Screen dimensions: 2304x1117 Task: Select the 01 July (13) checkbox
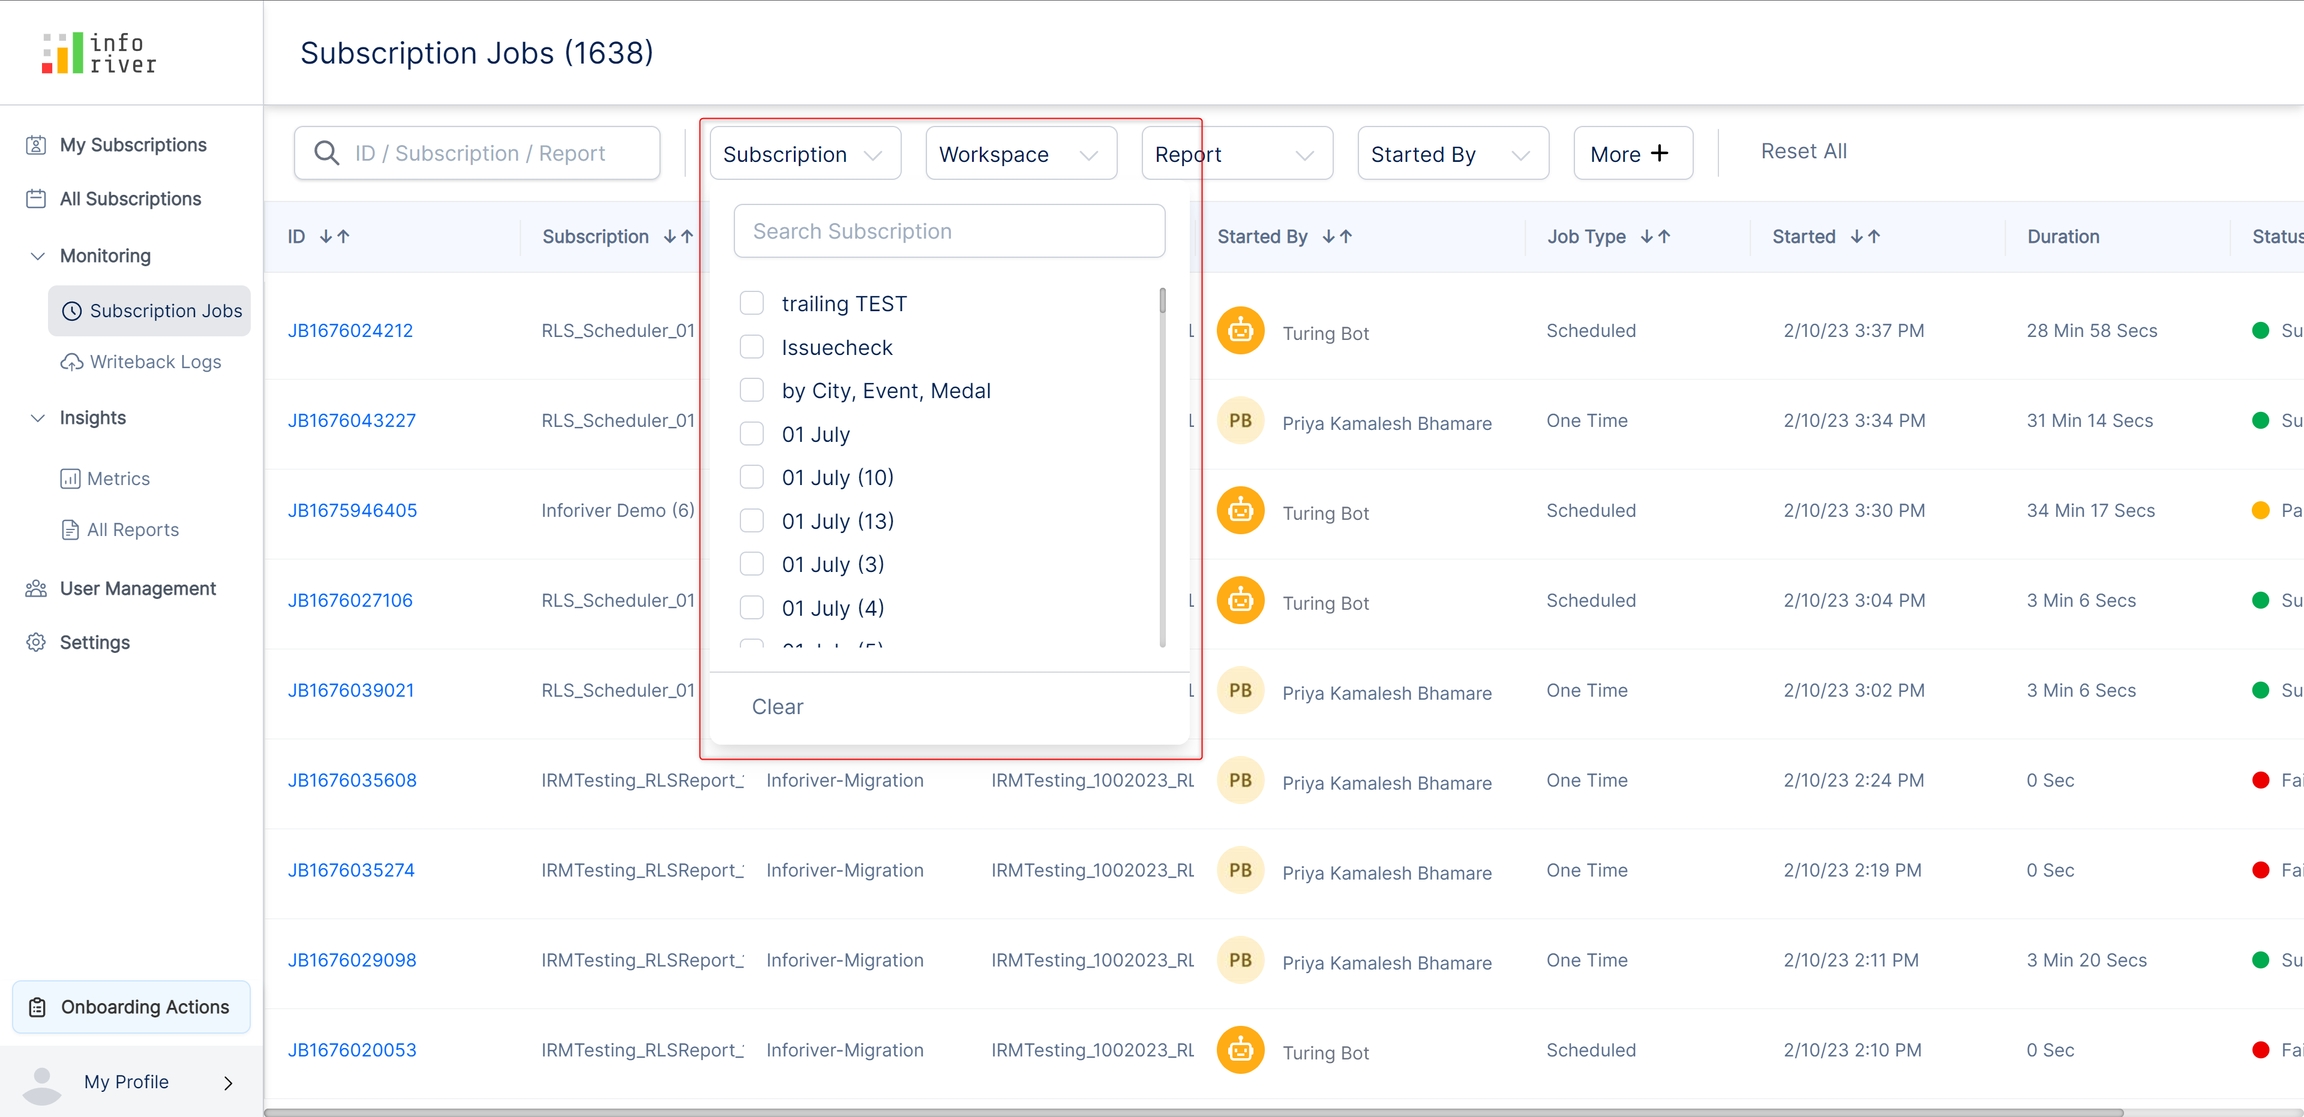click(x=751, y=521)
